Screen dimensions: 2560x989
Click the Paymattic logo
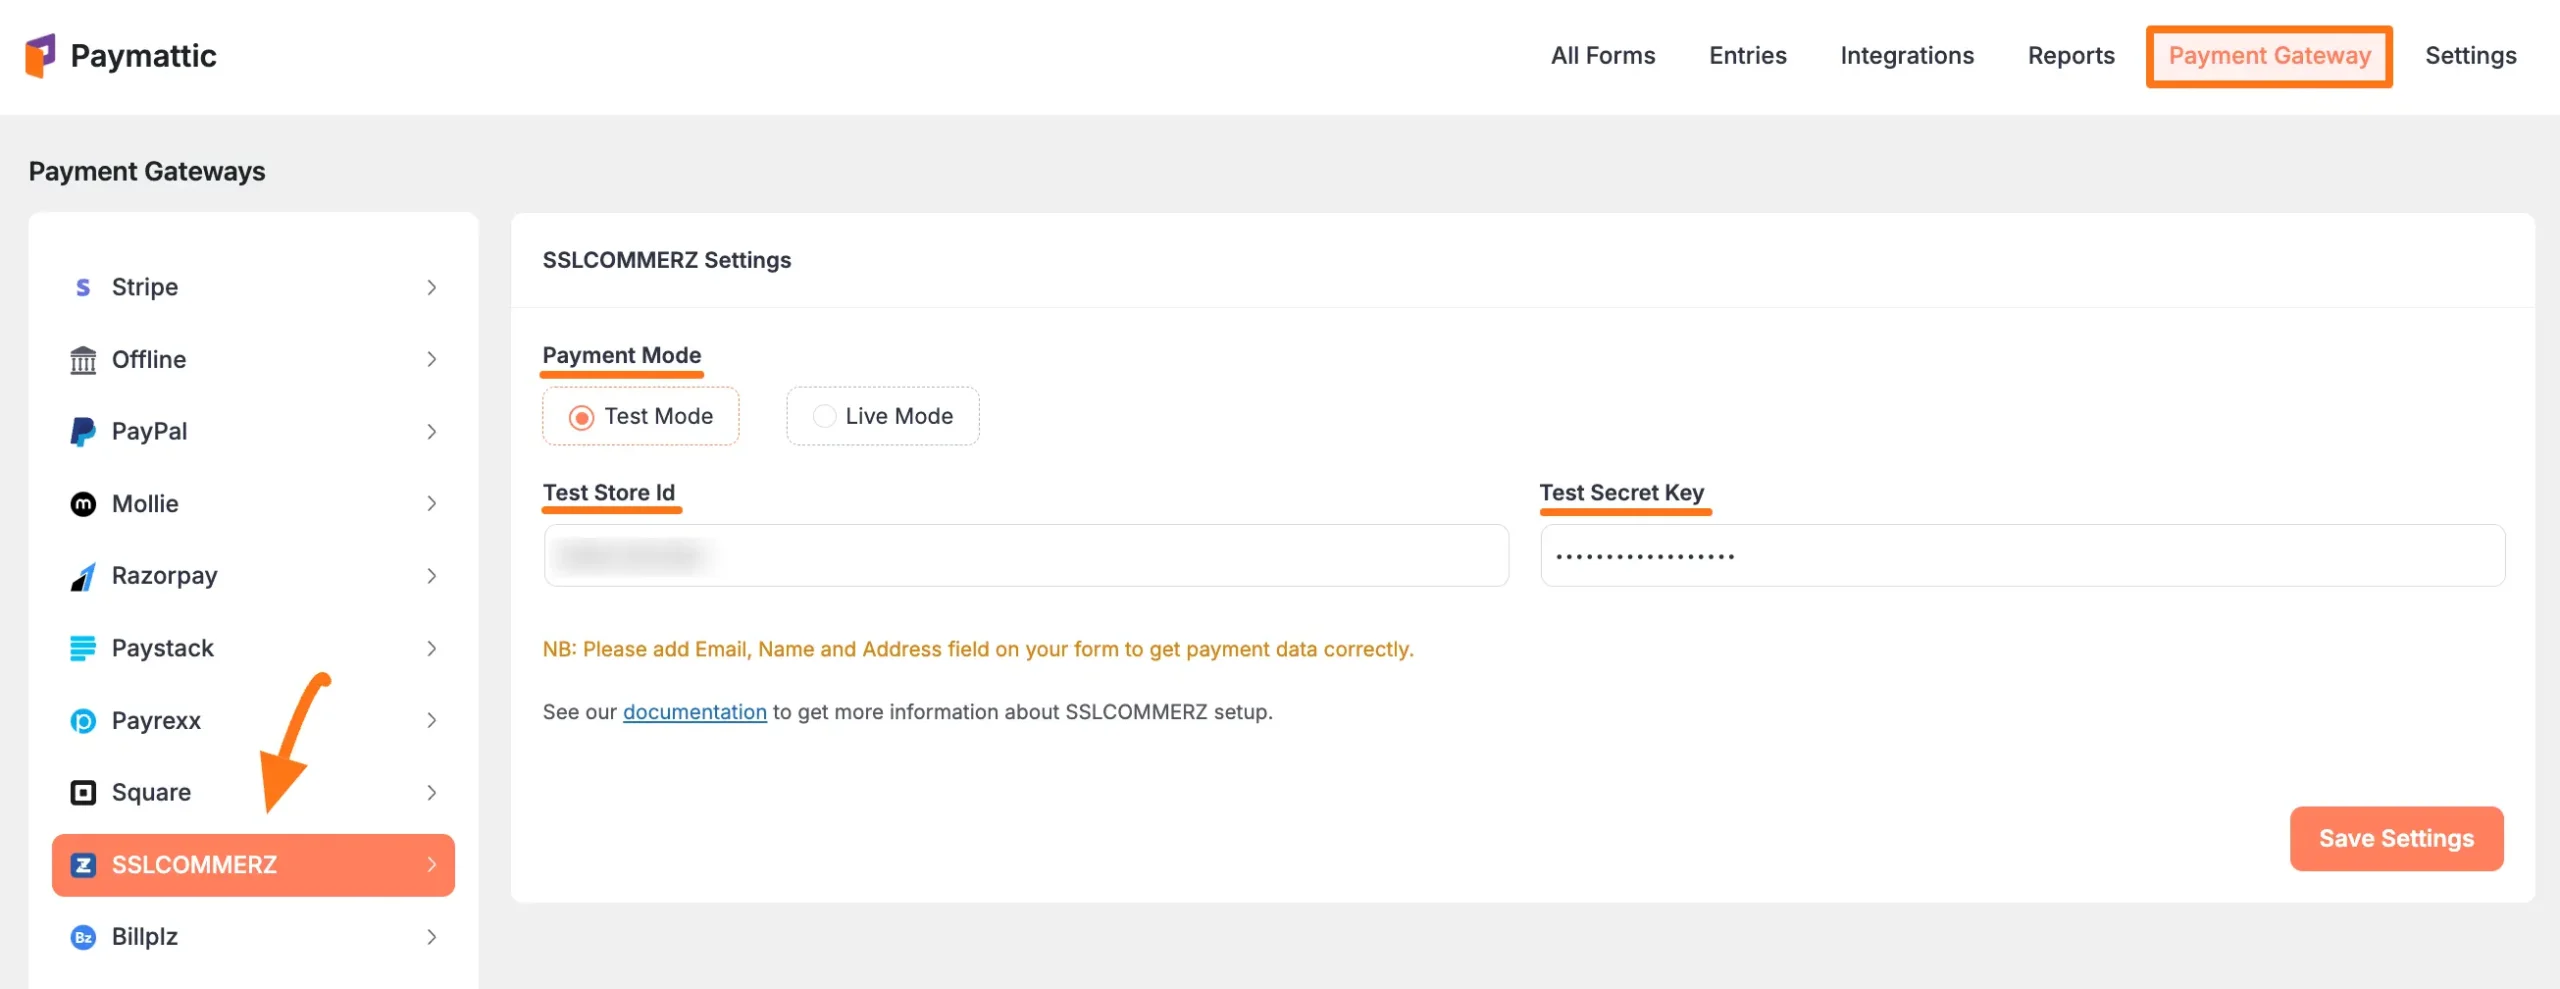click(120, 55)
